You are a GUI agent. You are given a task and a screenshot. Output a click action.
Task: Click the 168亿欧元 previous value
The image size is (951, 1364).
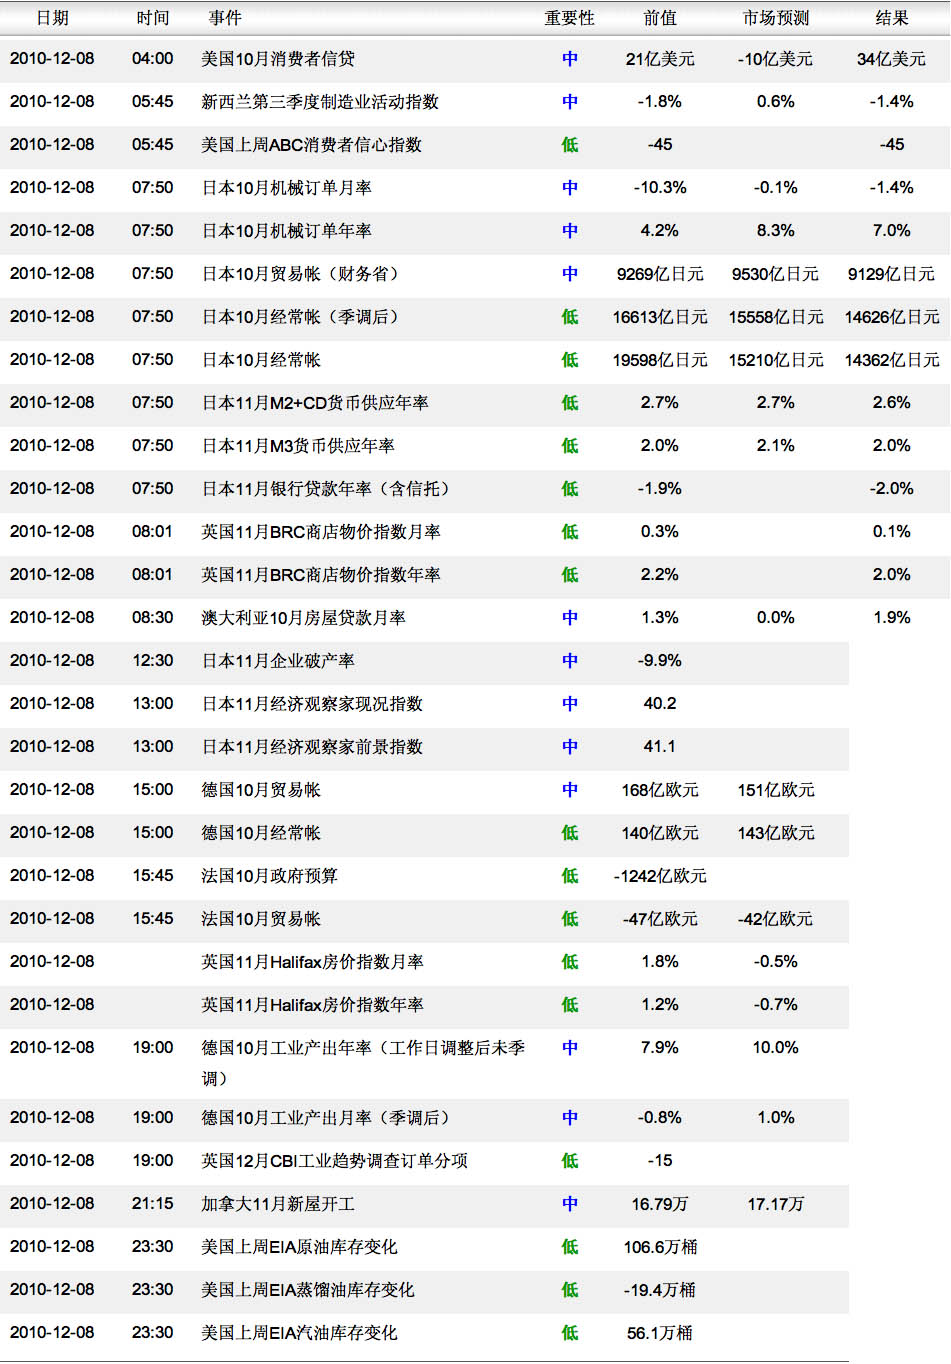[660, 790]
